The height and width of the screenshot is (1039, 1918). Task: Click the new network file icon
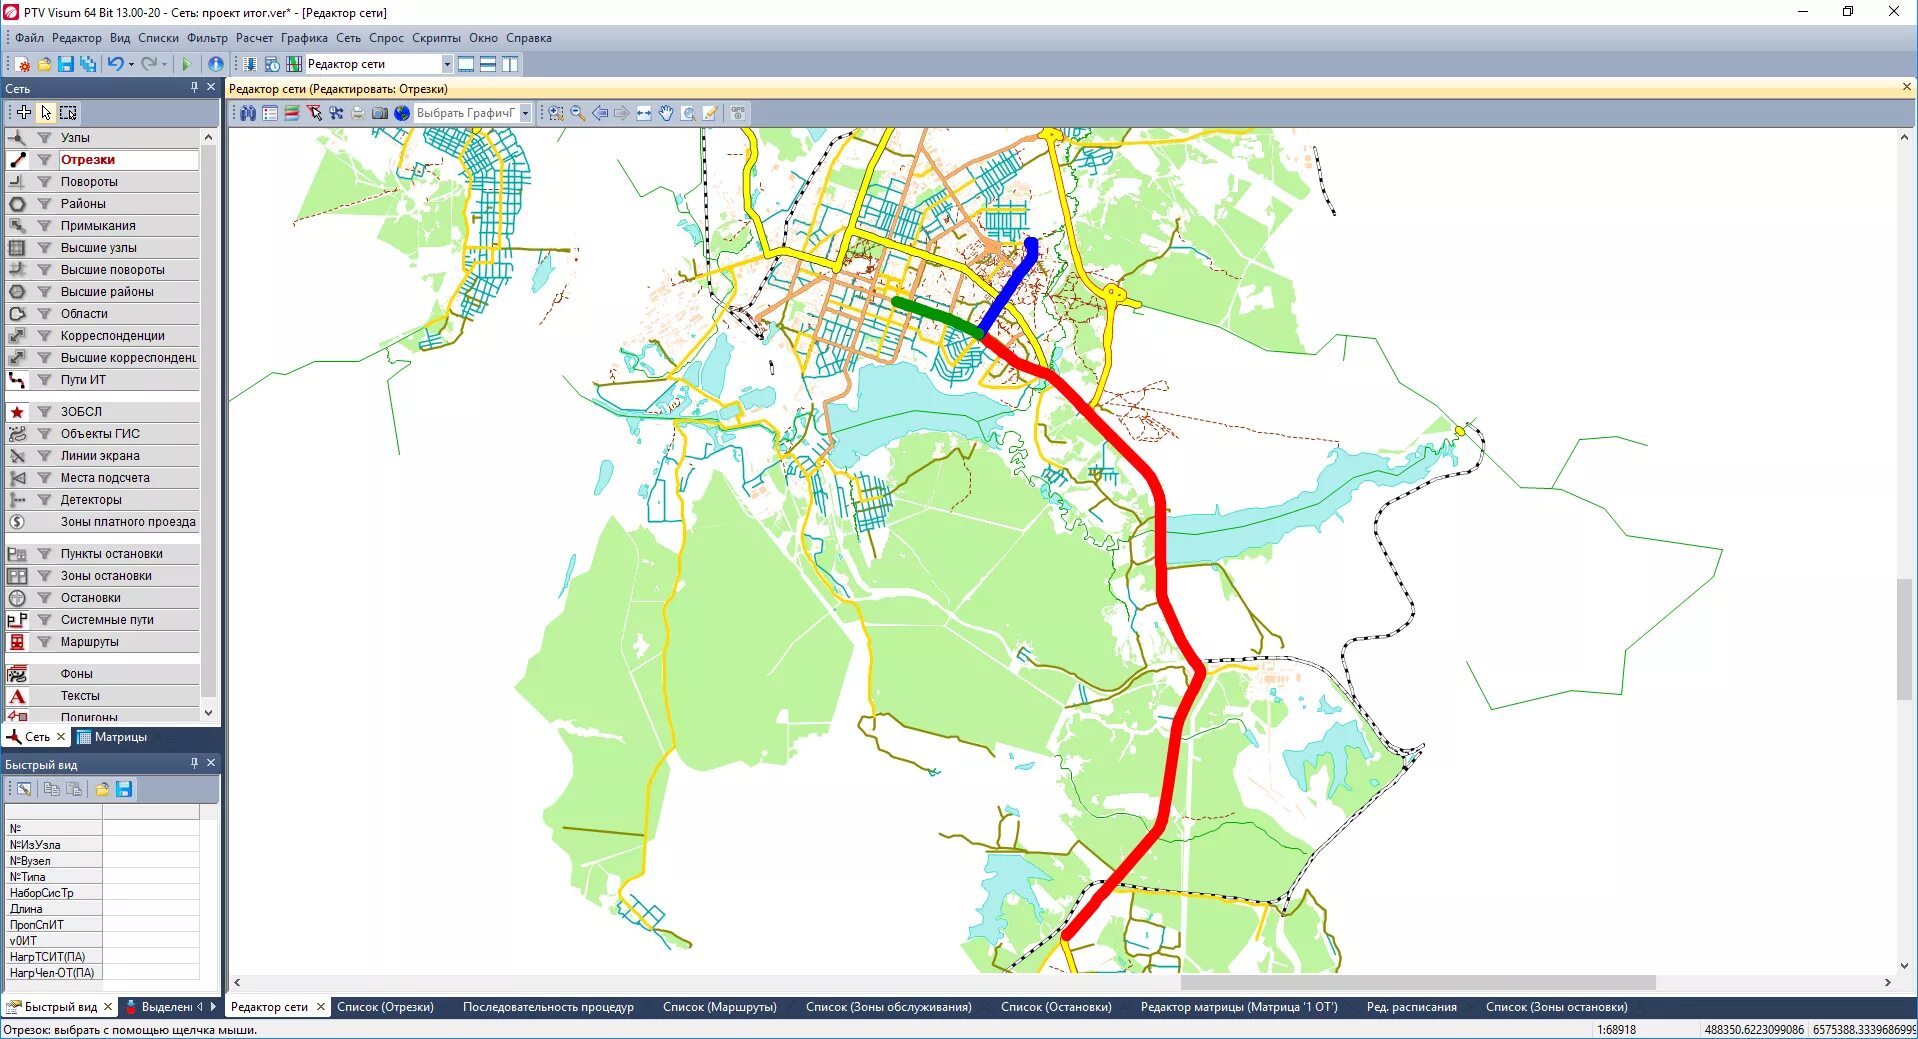tap(22, 64)
